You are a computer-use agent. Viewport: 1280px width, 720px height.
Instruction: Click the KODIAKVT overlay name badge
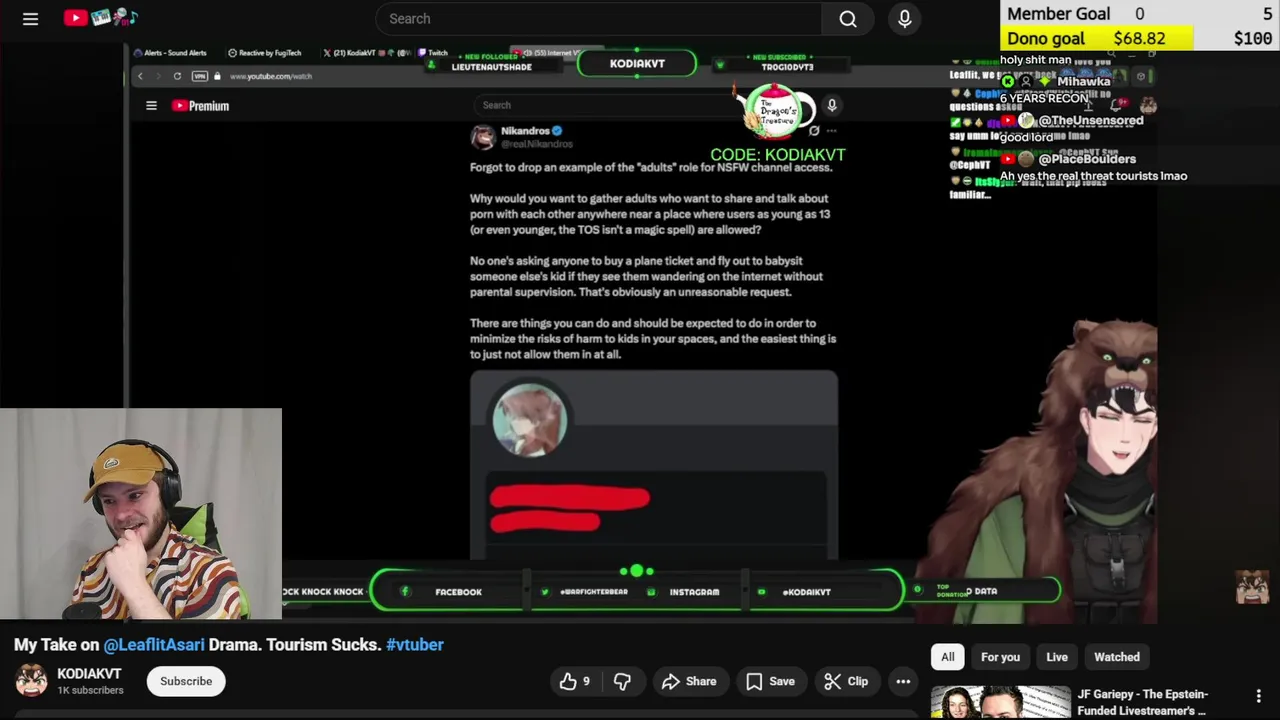pos(637,63)
